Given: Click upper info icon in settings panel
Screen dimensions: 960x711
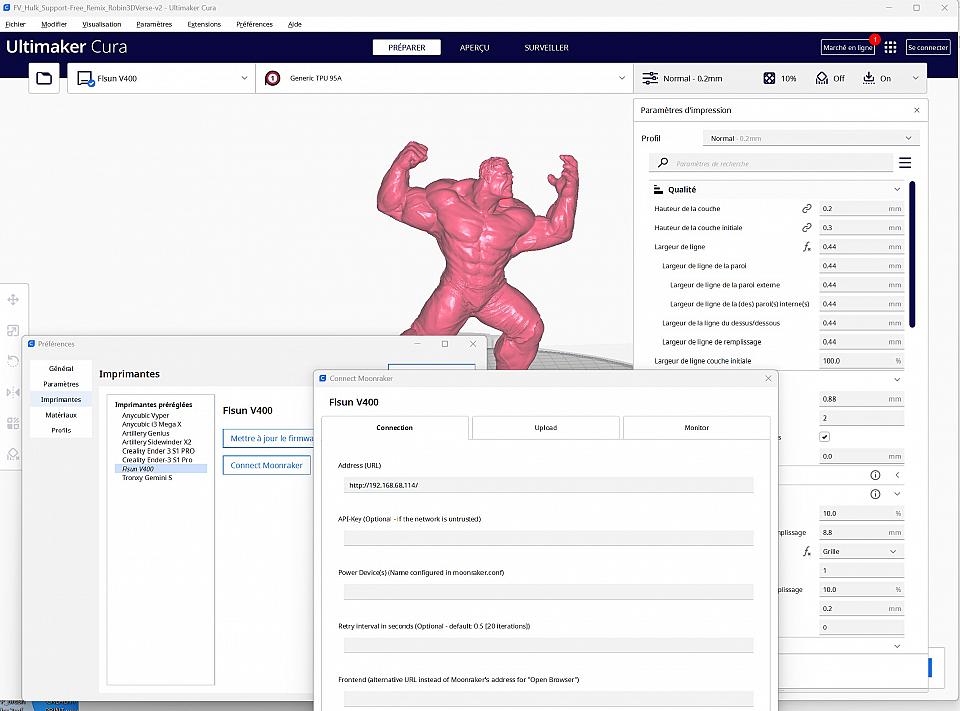Looking at the screenshot, I should (876, 475).
